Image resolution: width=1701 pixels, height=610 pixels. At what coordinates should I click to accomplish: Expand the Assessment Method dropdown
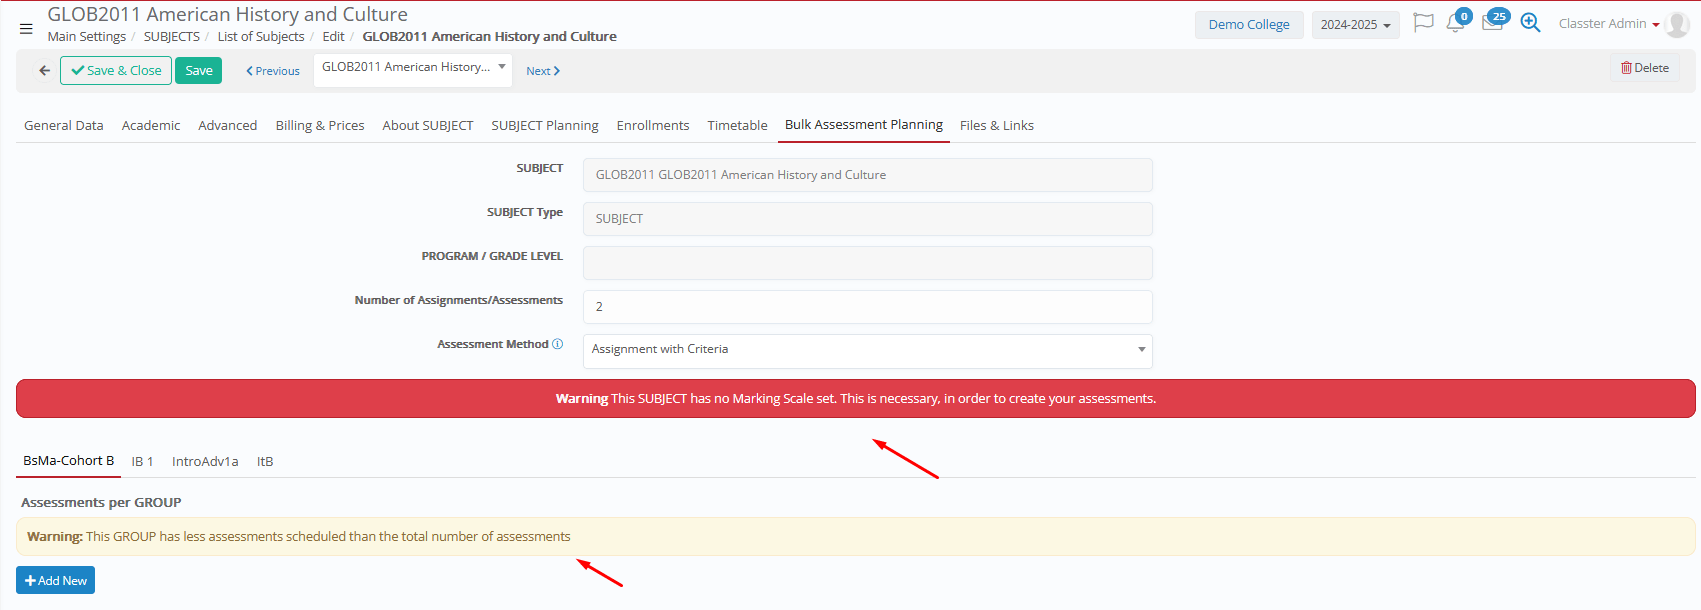pos(867,350)
